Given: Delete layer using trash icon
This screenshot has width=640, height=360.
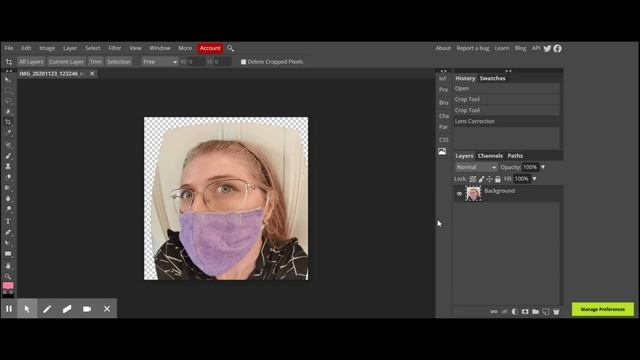Looking at the screenshot, I should point(556,312).
